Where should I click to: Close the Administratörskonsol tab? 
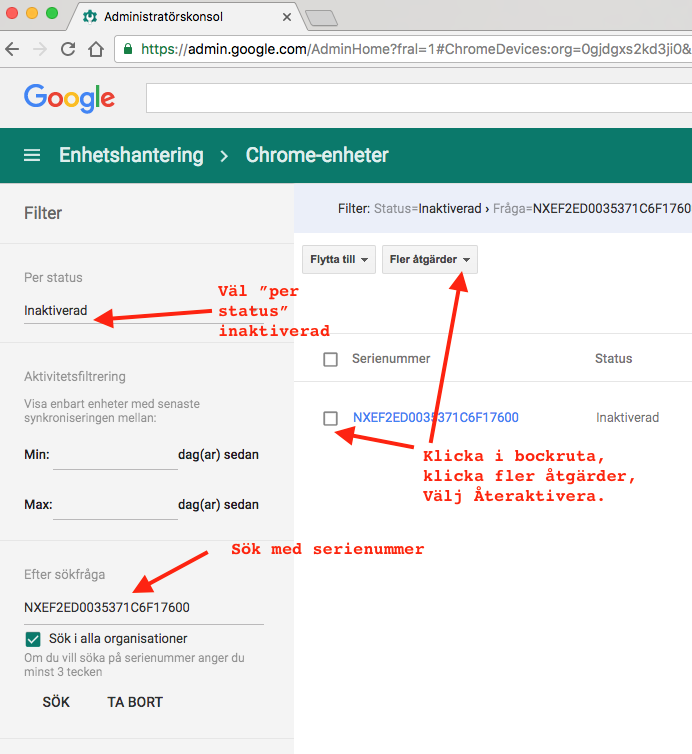pyautogui.click(x=287, y=17)
